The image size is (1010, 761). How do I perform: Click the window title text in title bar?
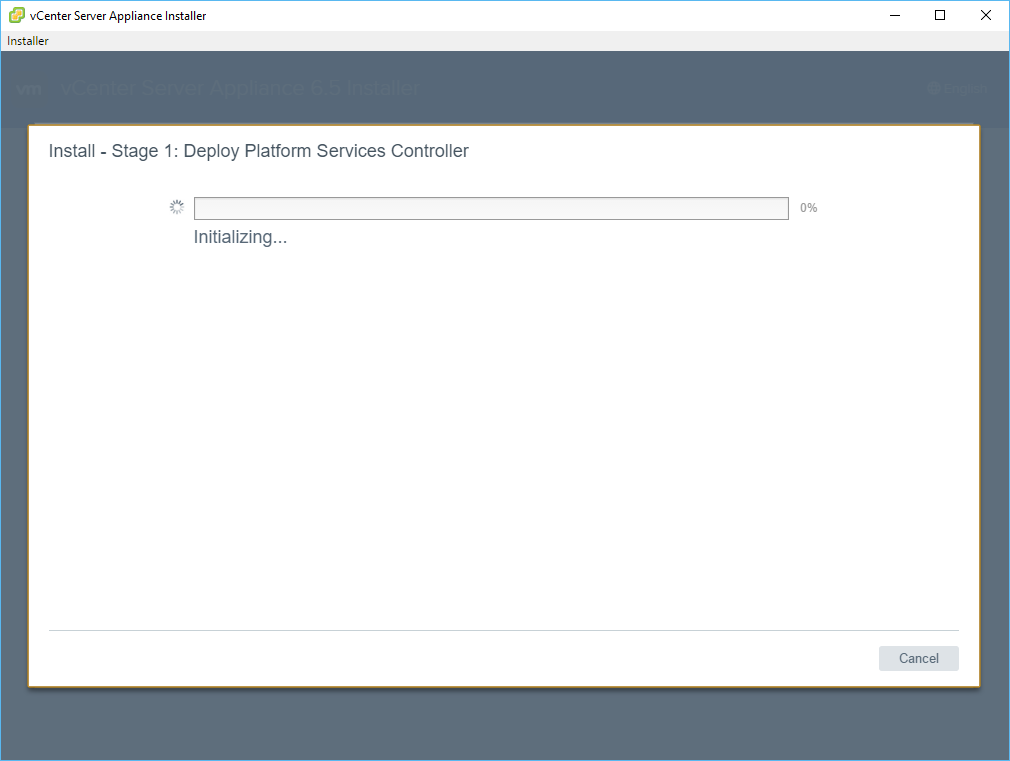[x=118, y=16]
